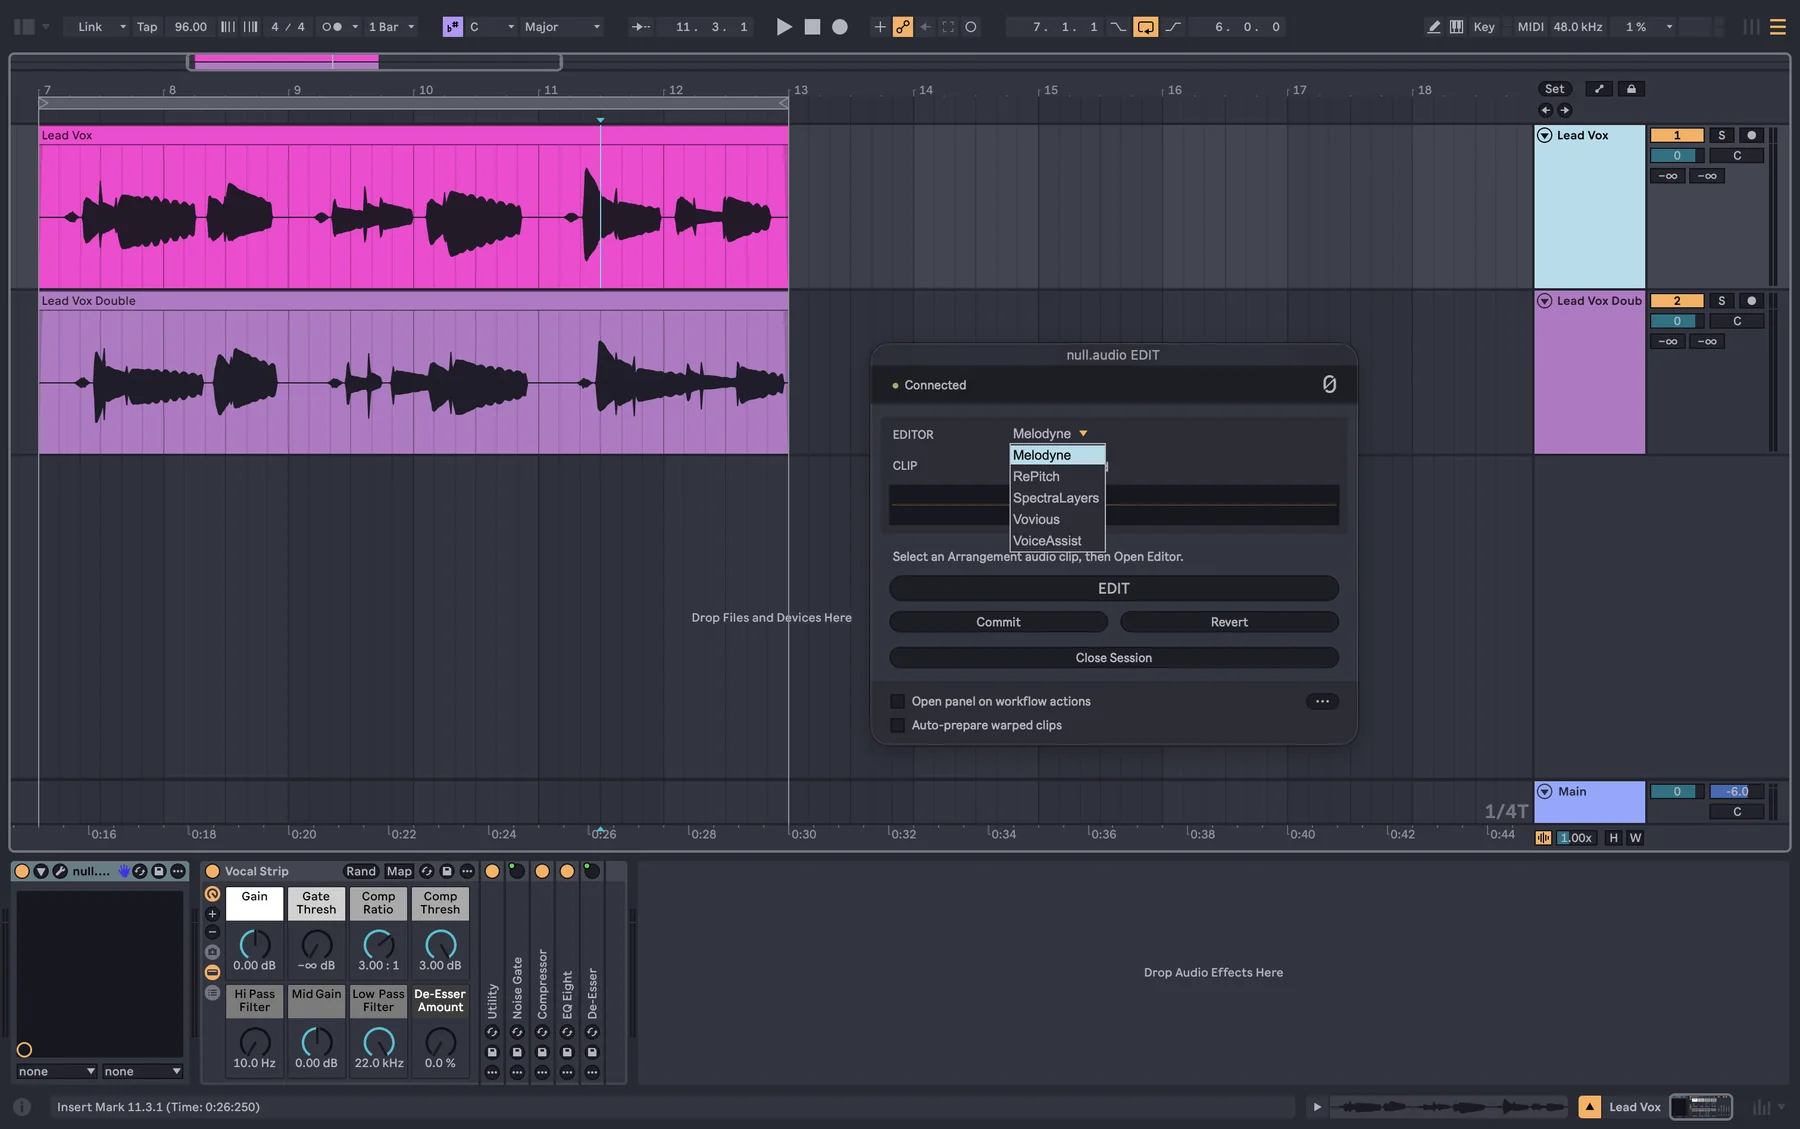Click the Key map mode button
This screenshot has height=1129, width=1800.
[x=1484, y=27]
